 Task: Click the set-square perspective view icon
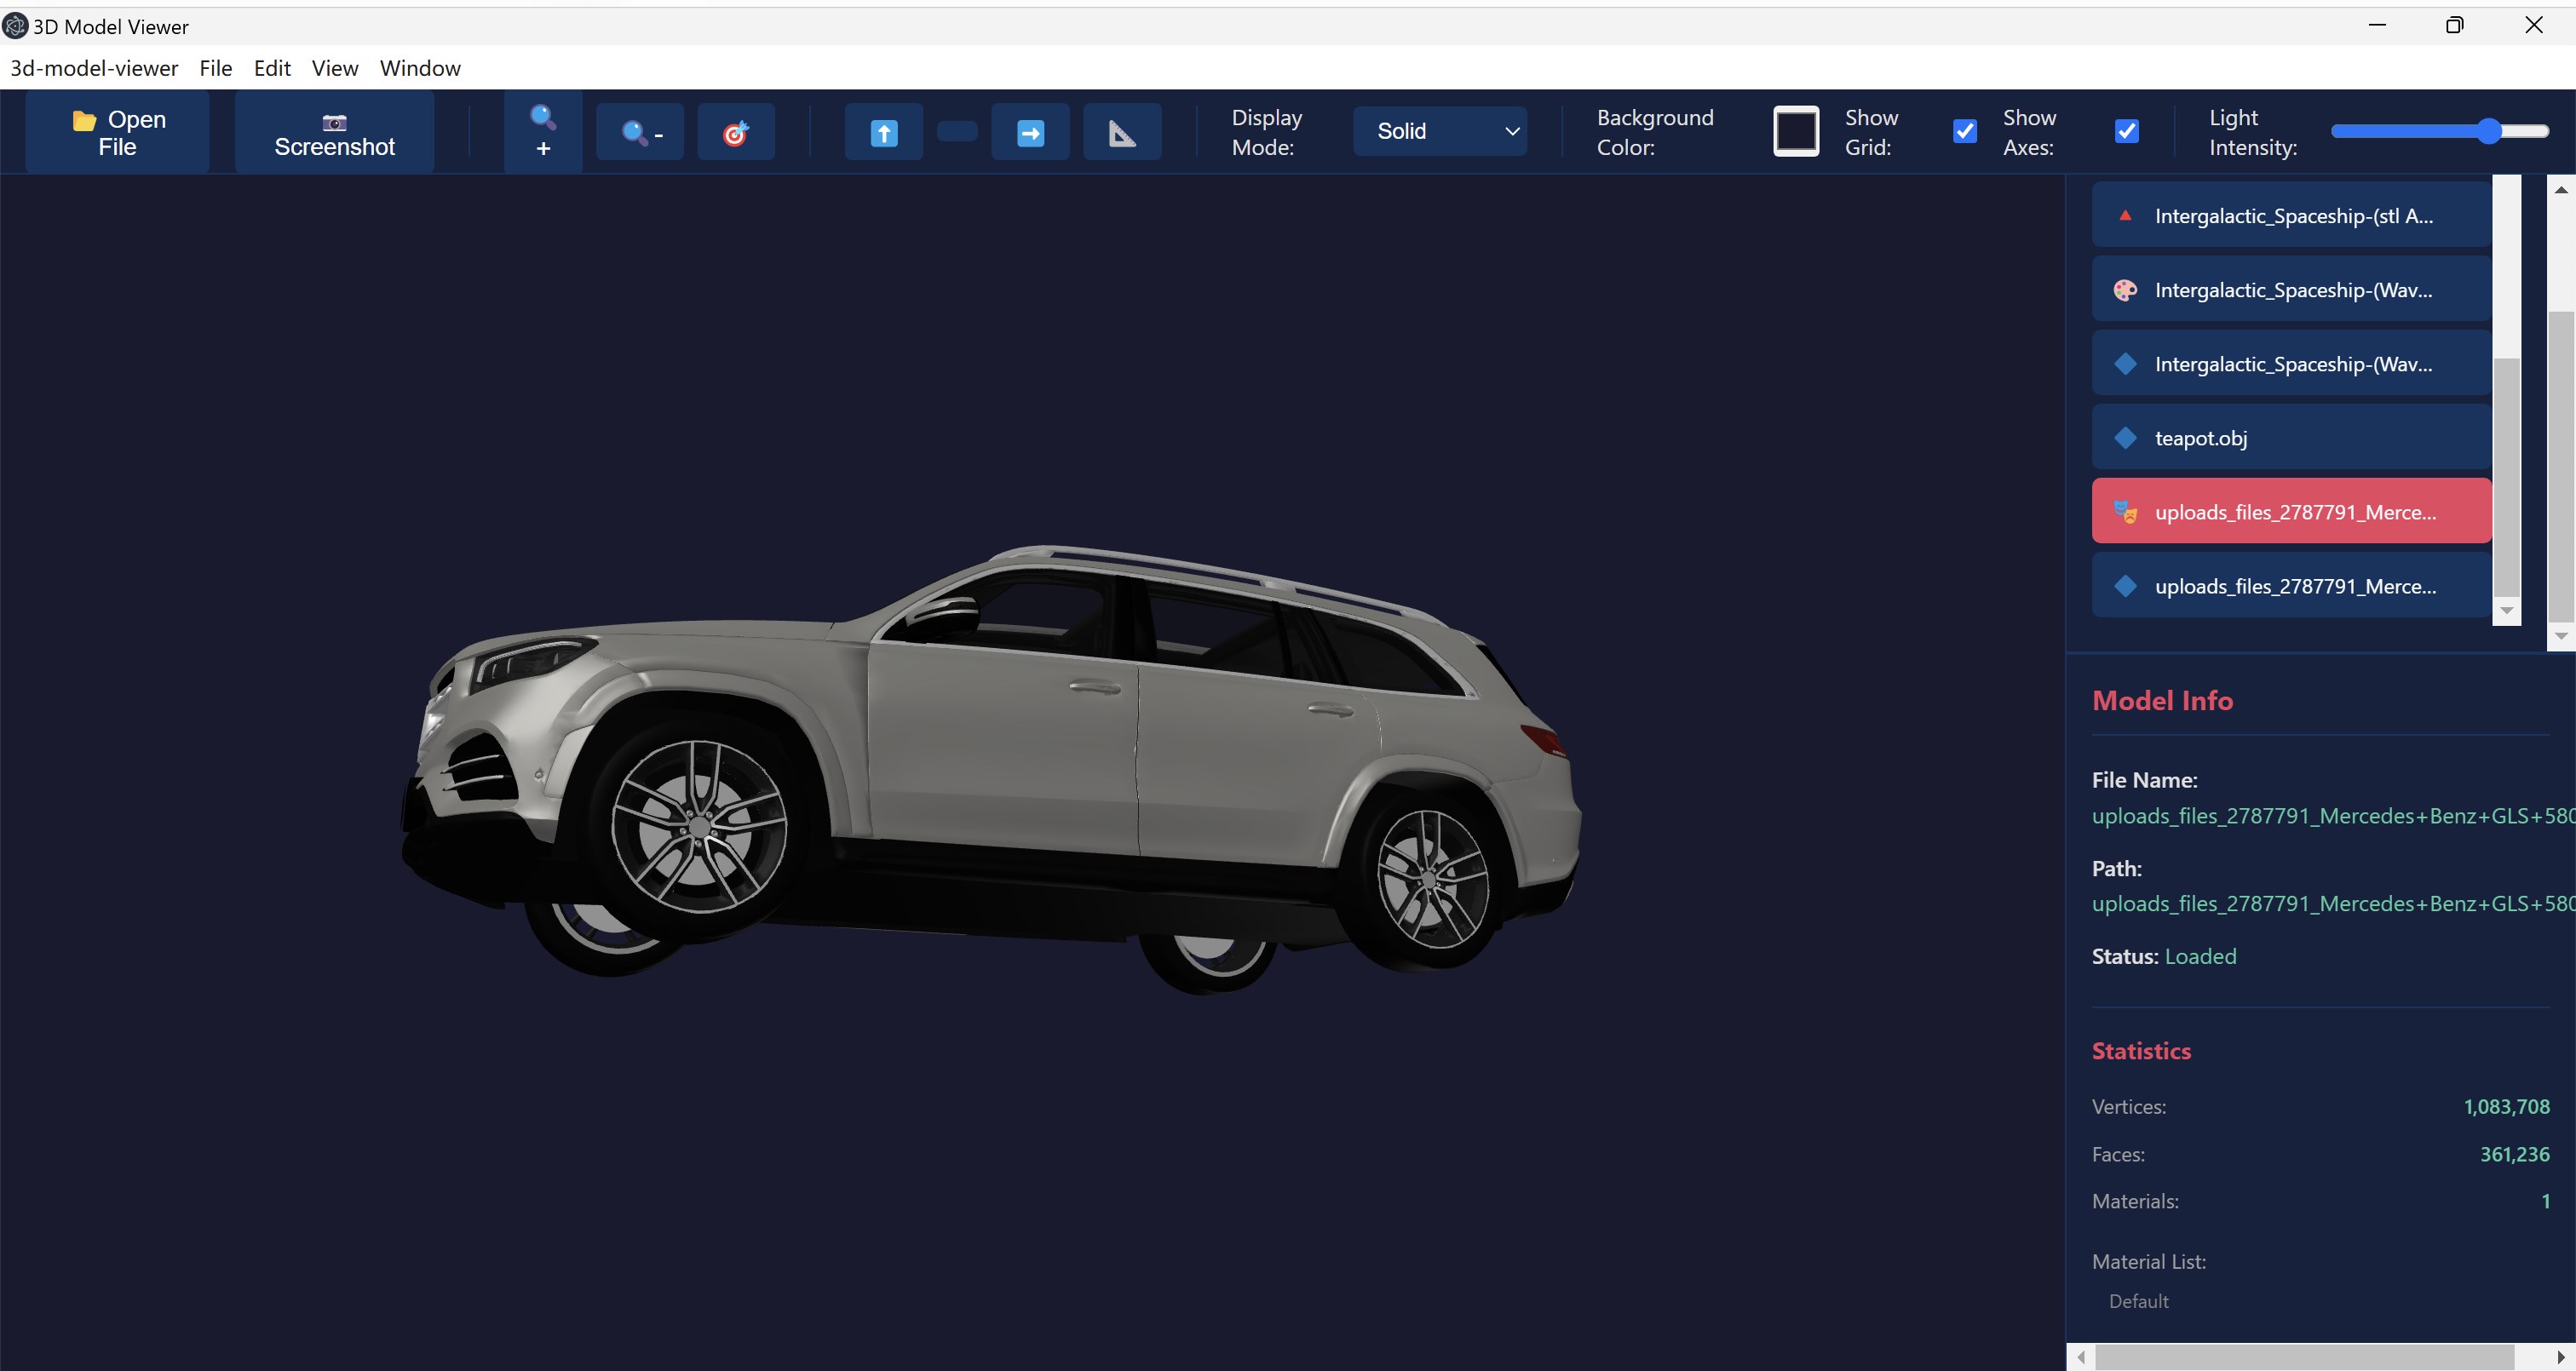(x=1122, y=131)
